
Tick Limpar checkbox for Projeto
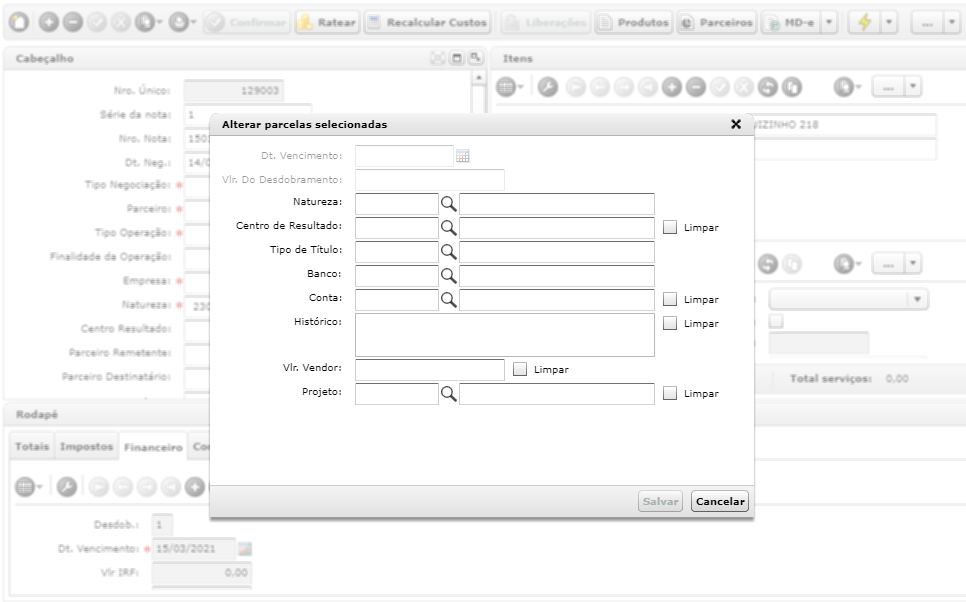click(670, 393)
